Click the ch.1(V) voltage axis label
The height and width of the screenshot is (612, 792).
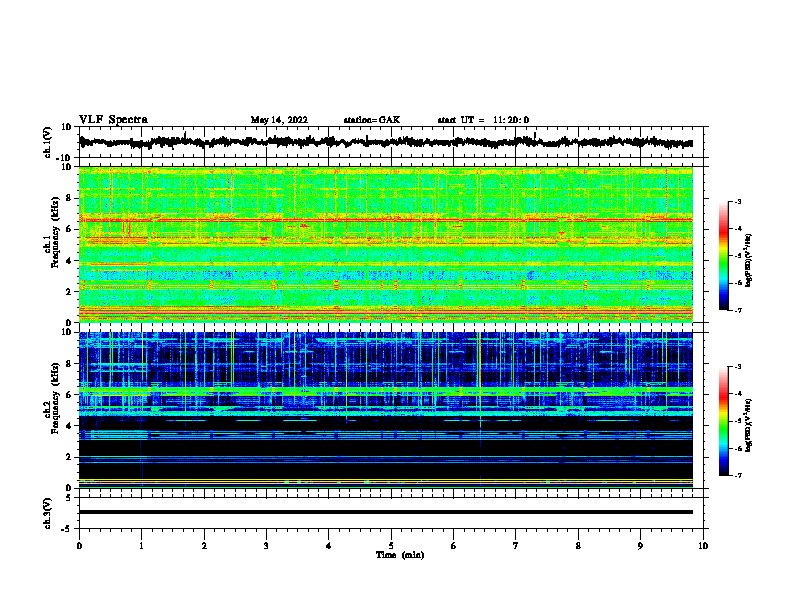tap(48, 142)
